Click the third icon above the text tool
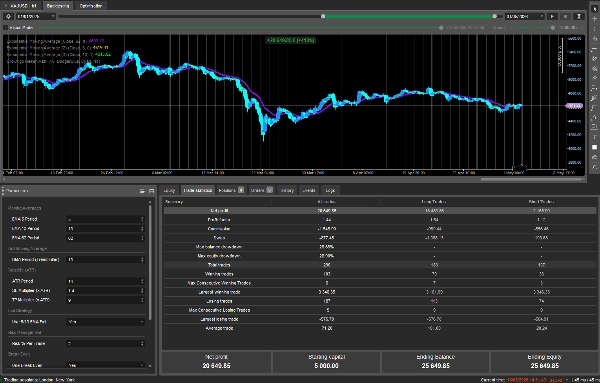 594,108
